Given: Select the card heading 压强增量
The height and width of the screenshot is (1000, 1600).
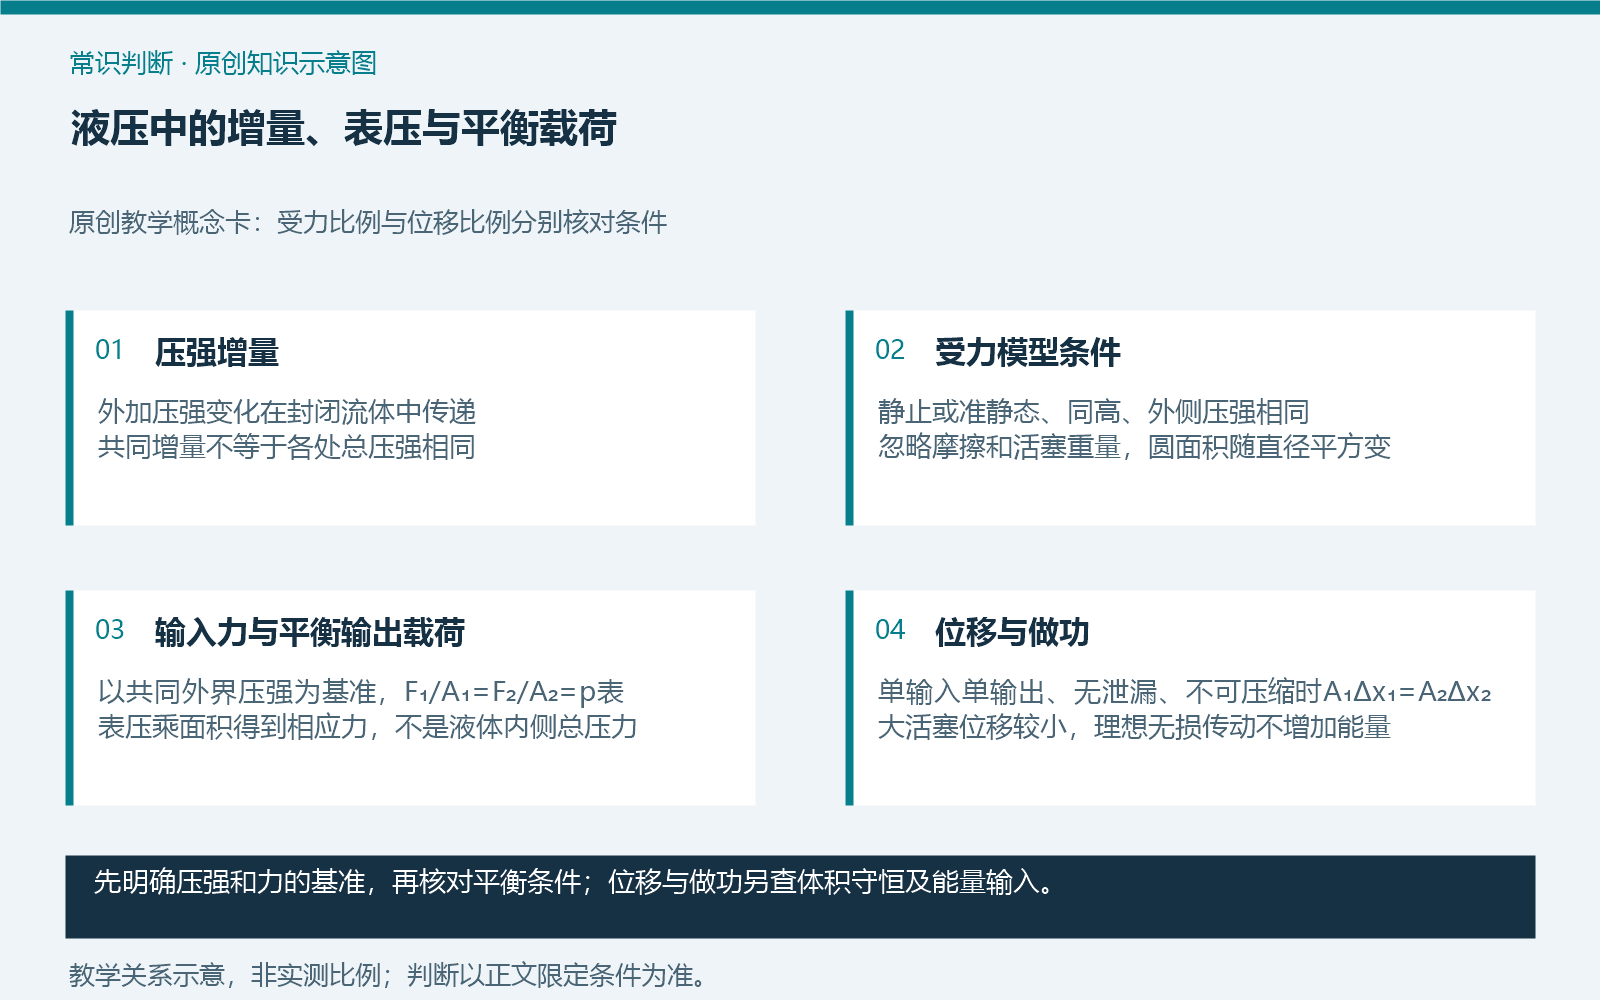Looking at the screenshot, I should point(217,352).
